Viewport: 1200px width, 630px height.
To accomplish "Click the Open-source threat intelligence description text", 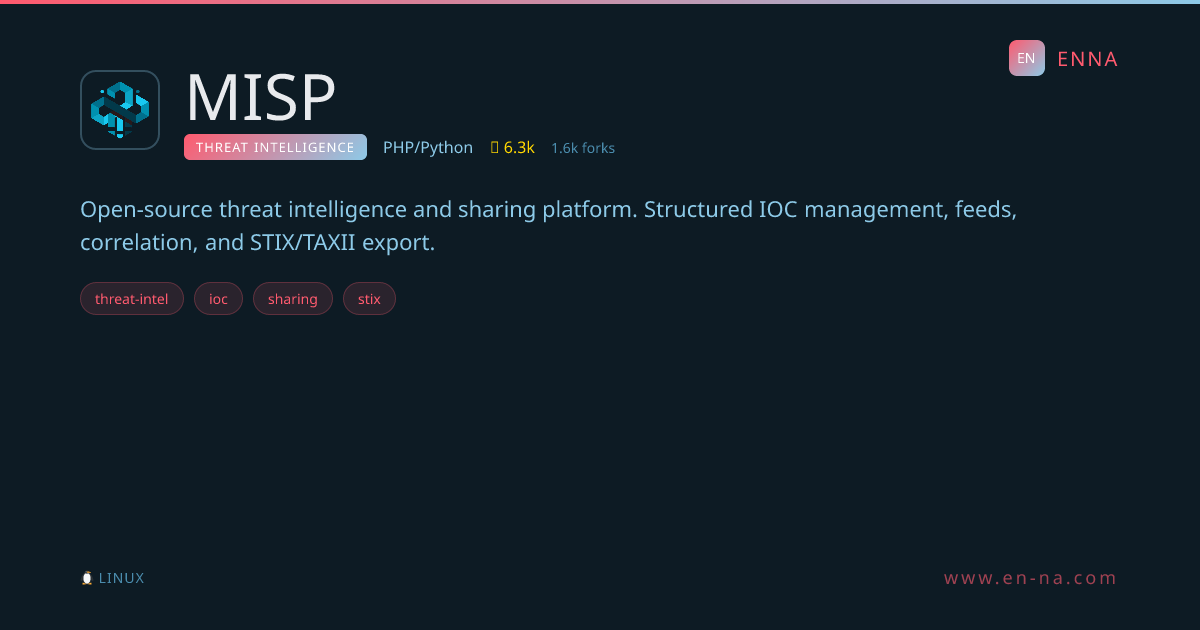I will 548,226.
